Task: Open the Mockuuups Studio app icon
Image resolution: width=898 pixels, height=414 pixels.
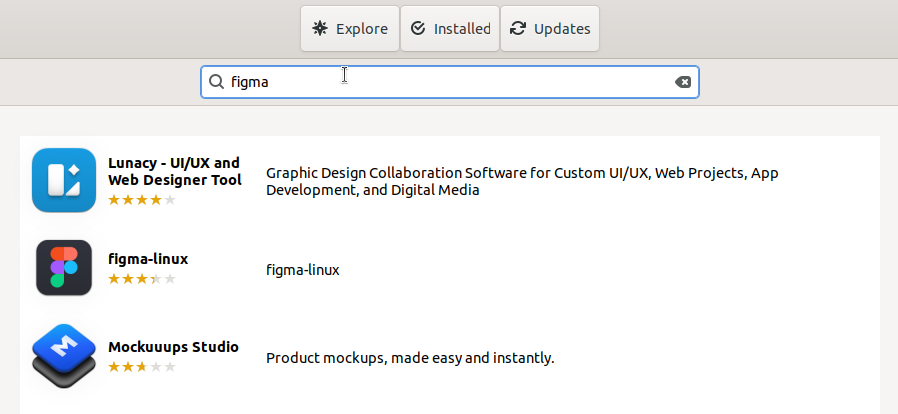Action: [x=64, y=356]
